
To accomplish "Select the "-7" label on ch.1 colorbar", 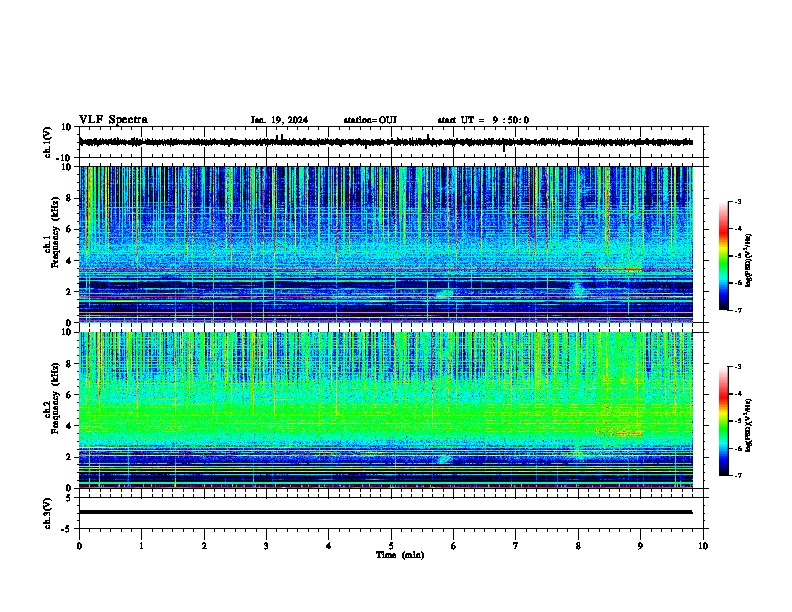I will pyautogui.click(x=737, y=310).
